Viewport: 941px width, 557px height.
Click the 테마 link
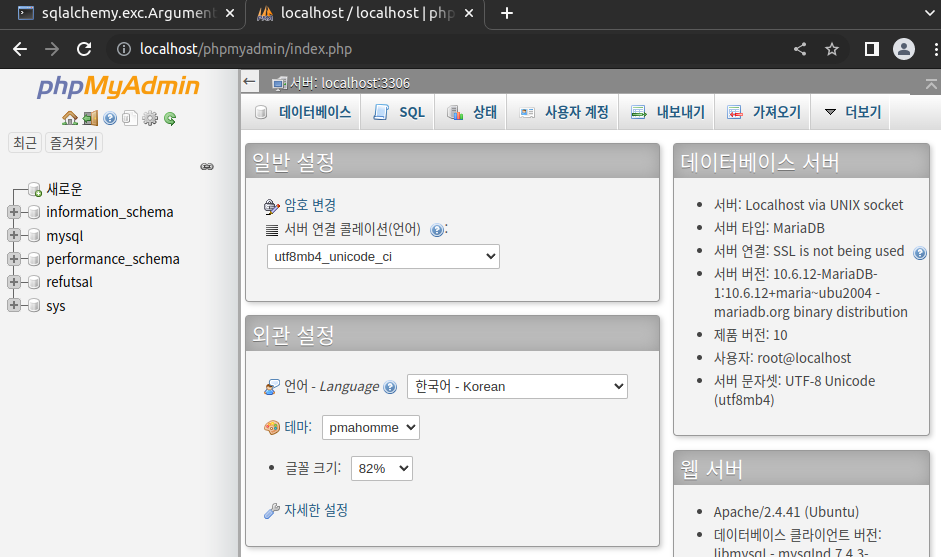tap(298, 427)
